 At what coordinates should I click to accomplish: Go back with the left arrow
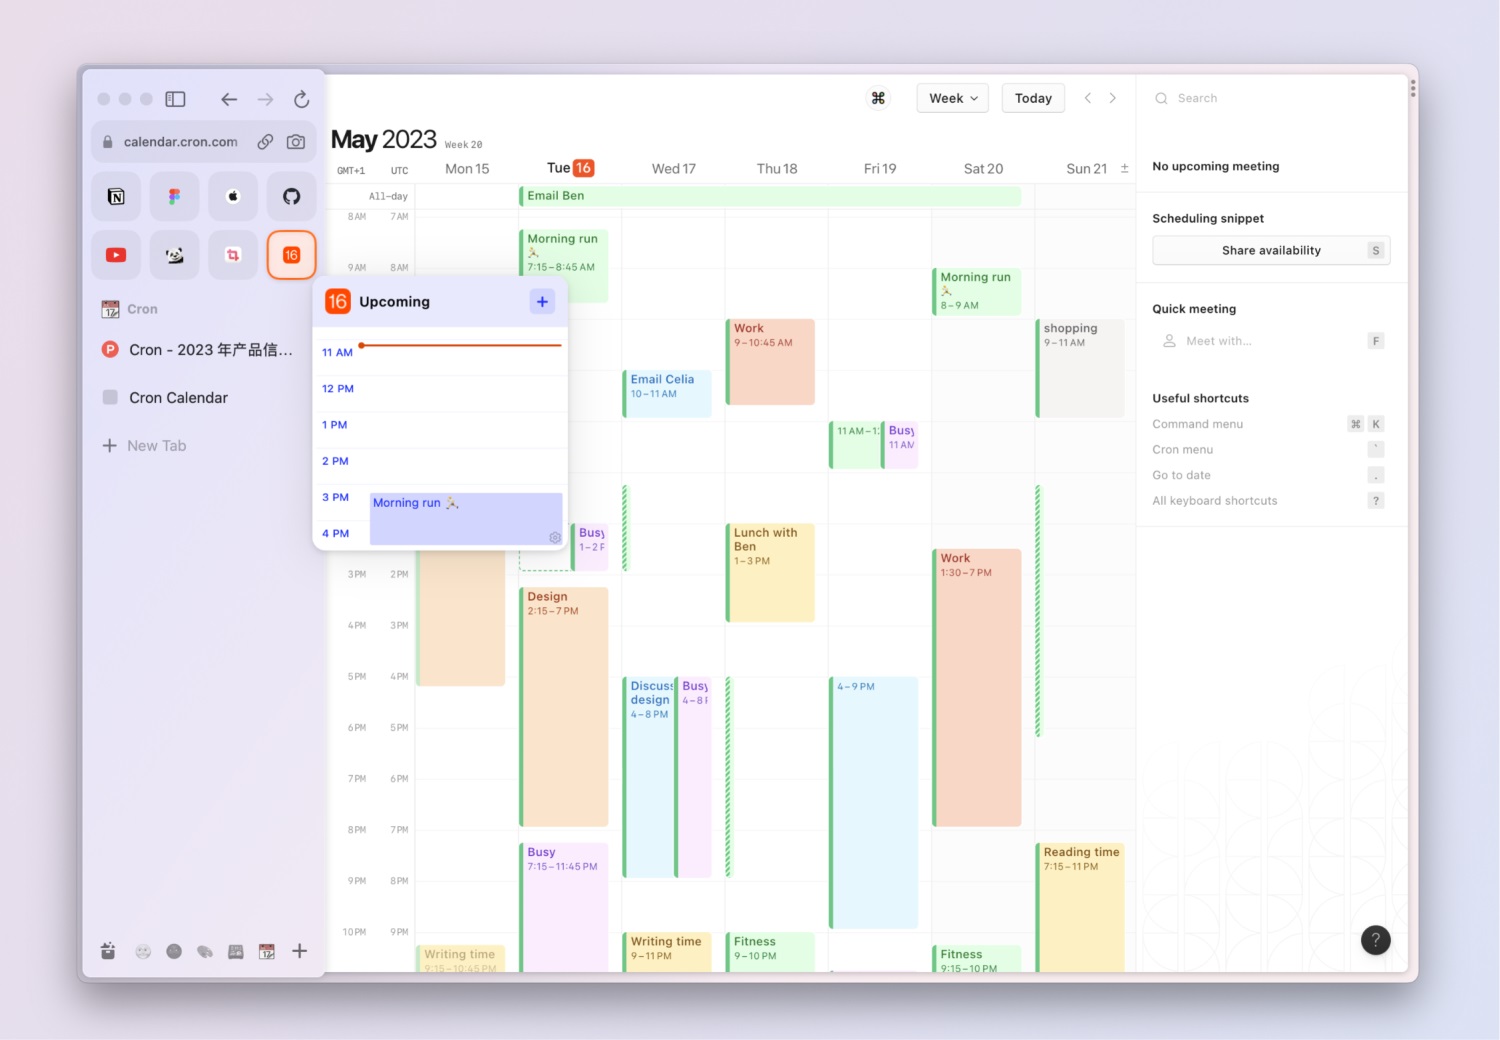click(x=229, y=99)
